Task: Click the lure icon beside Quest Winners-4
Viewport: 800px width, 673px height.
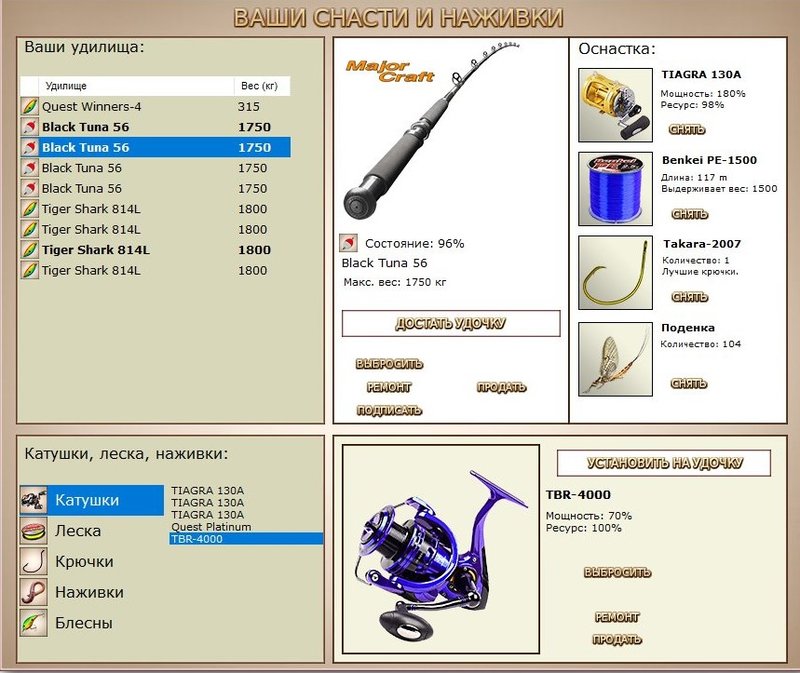Action: pos(30,107)
